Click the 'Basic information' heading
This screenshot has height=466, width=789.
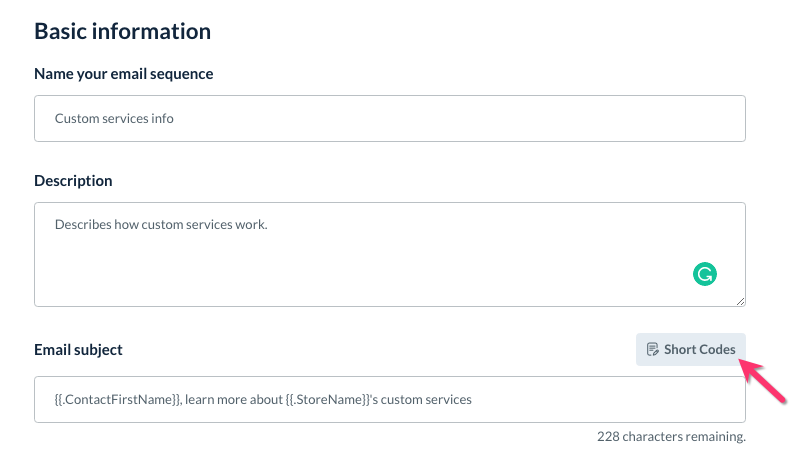coord(122,31)
